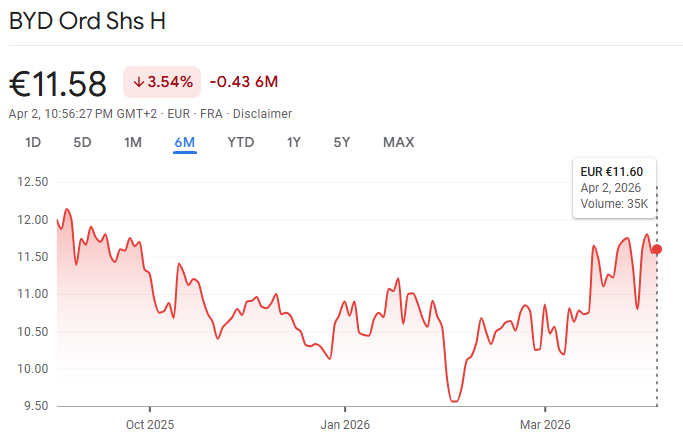This screenshot has height=440, width=683.
Task: Click the 12.50 price axis label
Action: 33,182
